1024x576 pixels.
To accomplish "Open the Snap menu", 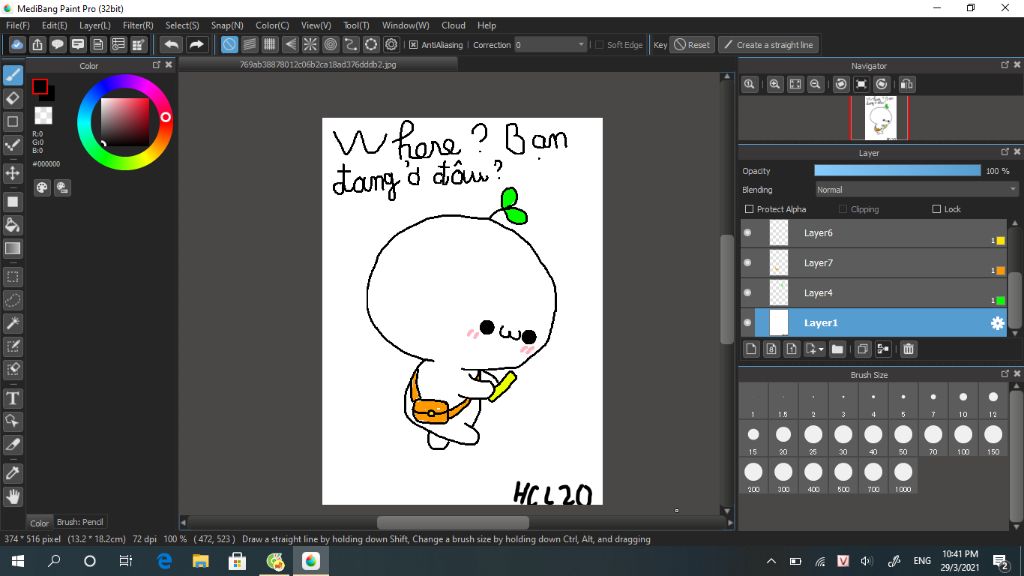I will coord(227,25).
